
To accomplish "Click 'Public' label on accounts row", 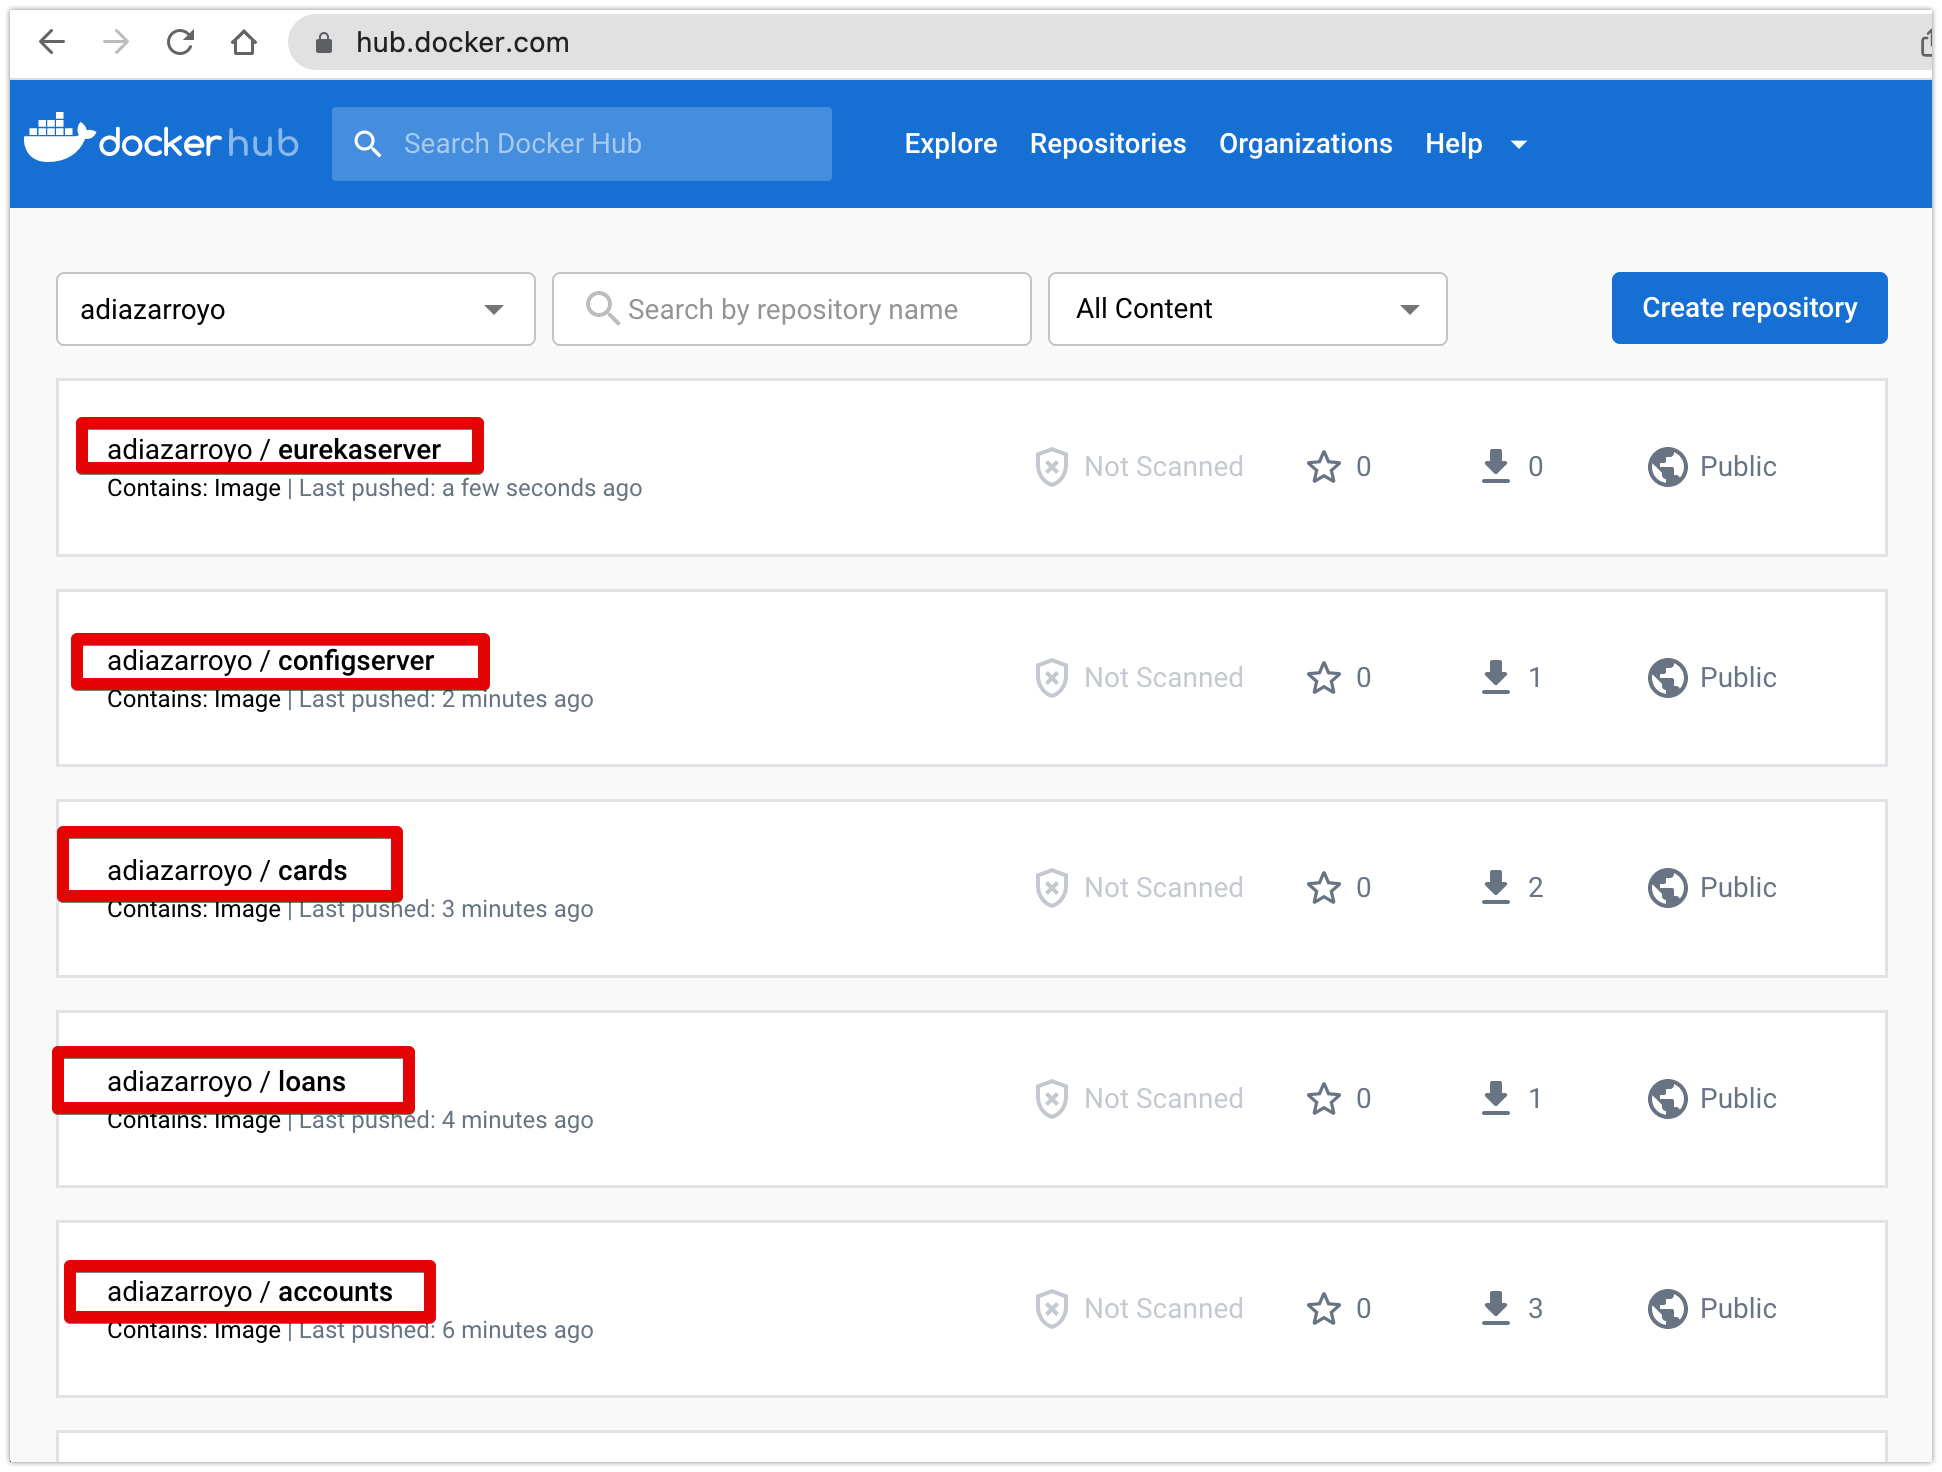I will (1738, 1309).
